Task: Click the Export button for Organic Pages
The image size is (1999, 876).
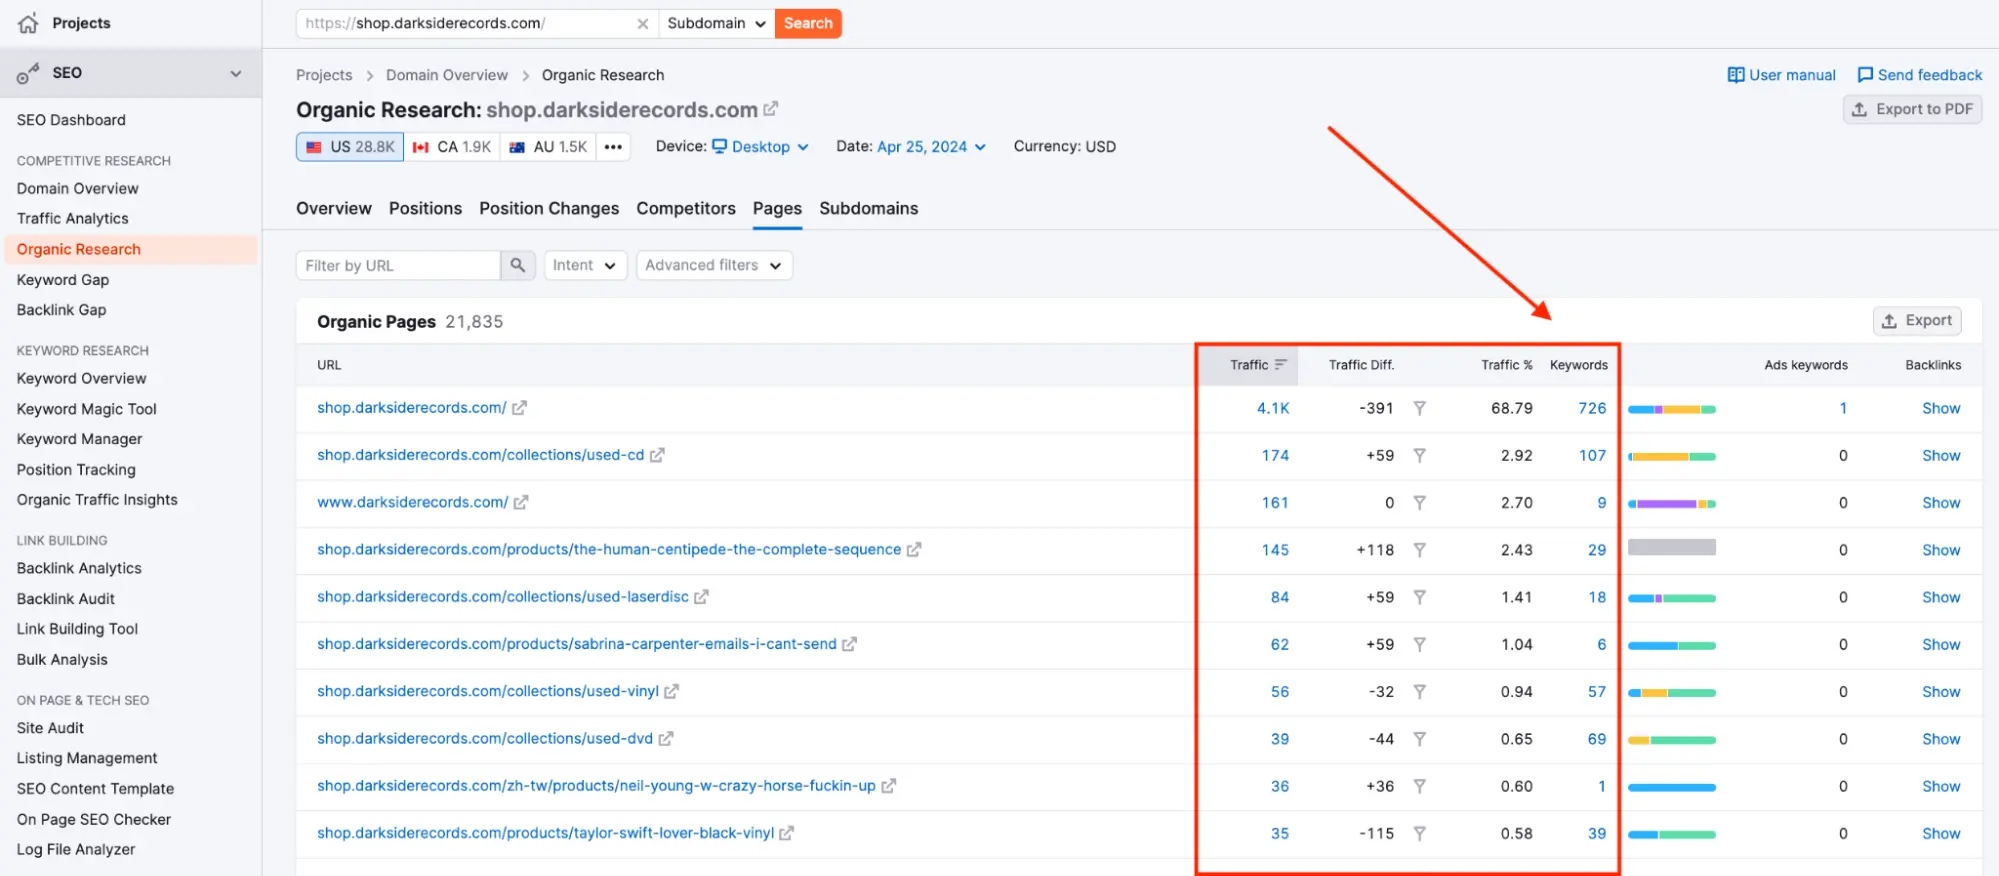Action: pos(1917,321)
